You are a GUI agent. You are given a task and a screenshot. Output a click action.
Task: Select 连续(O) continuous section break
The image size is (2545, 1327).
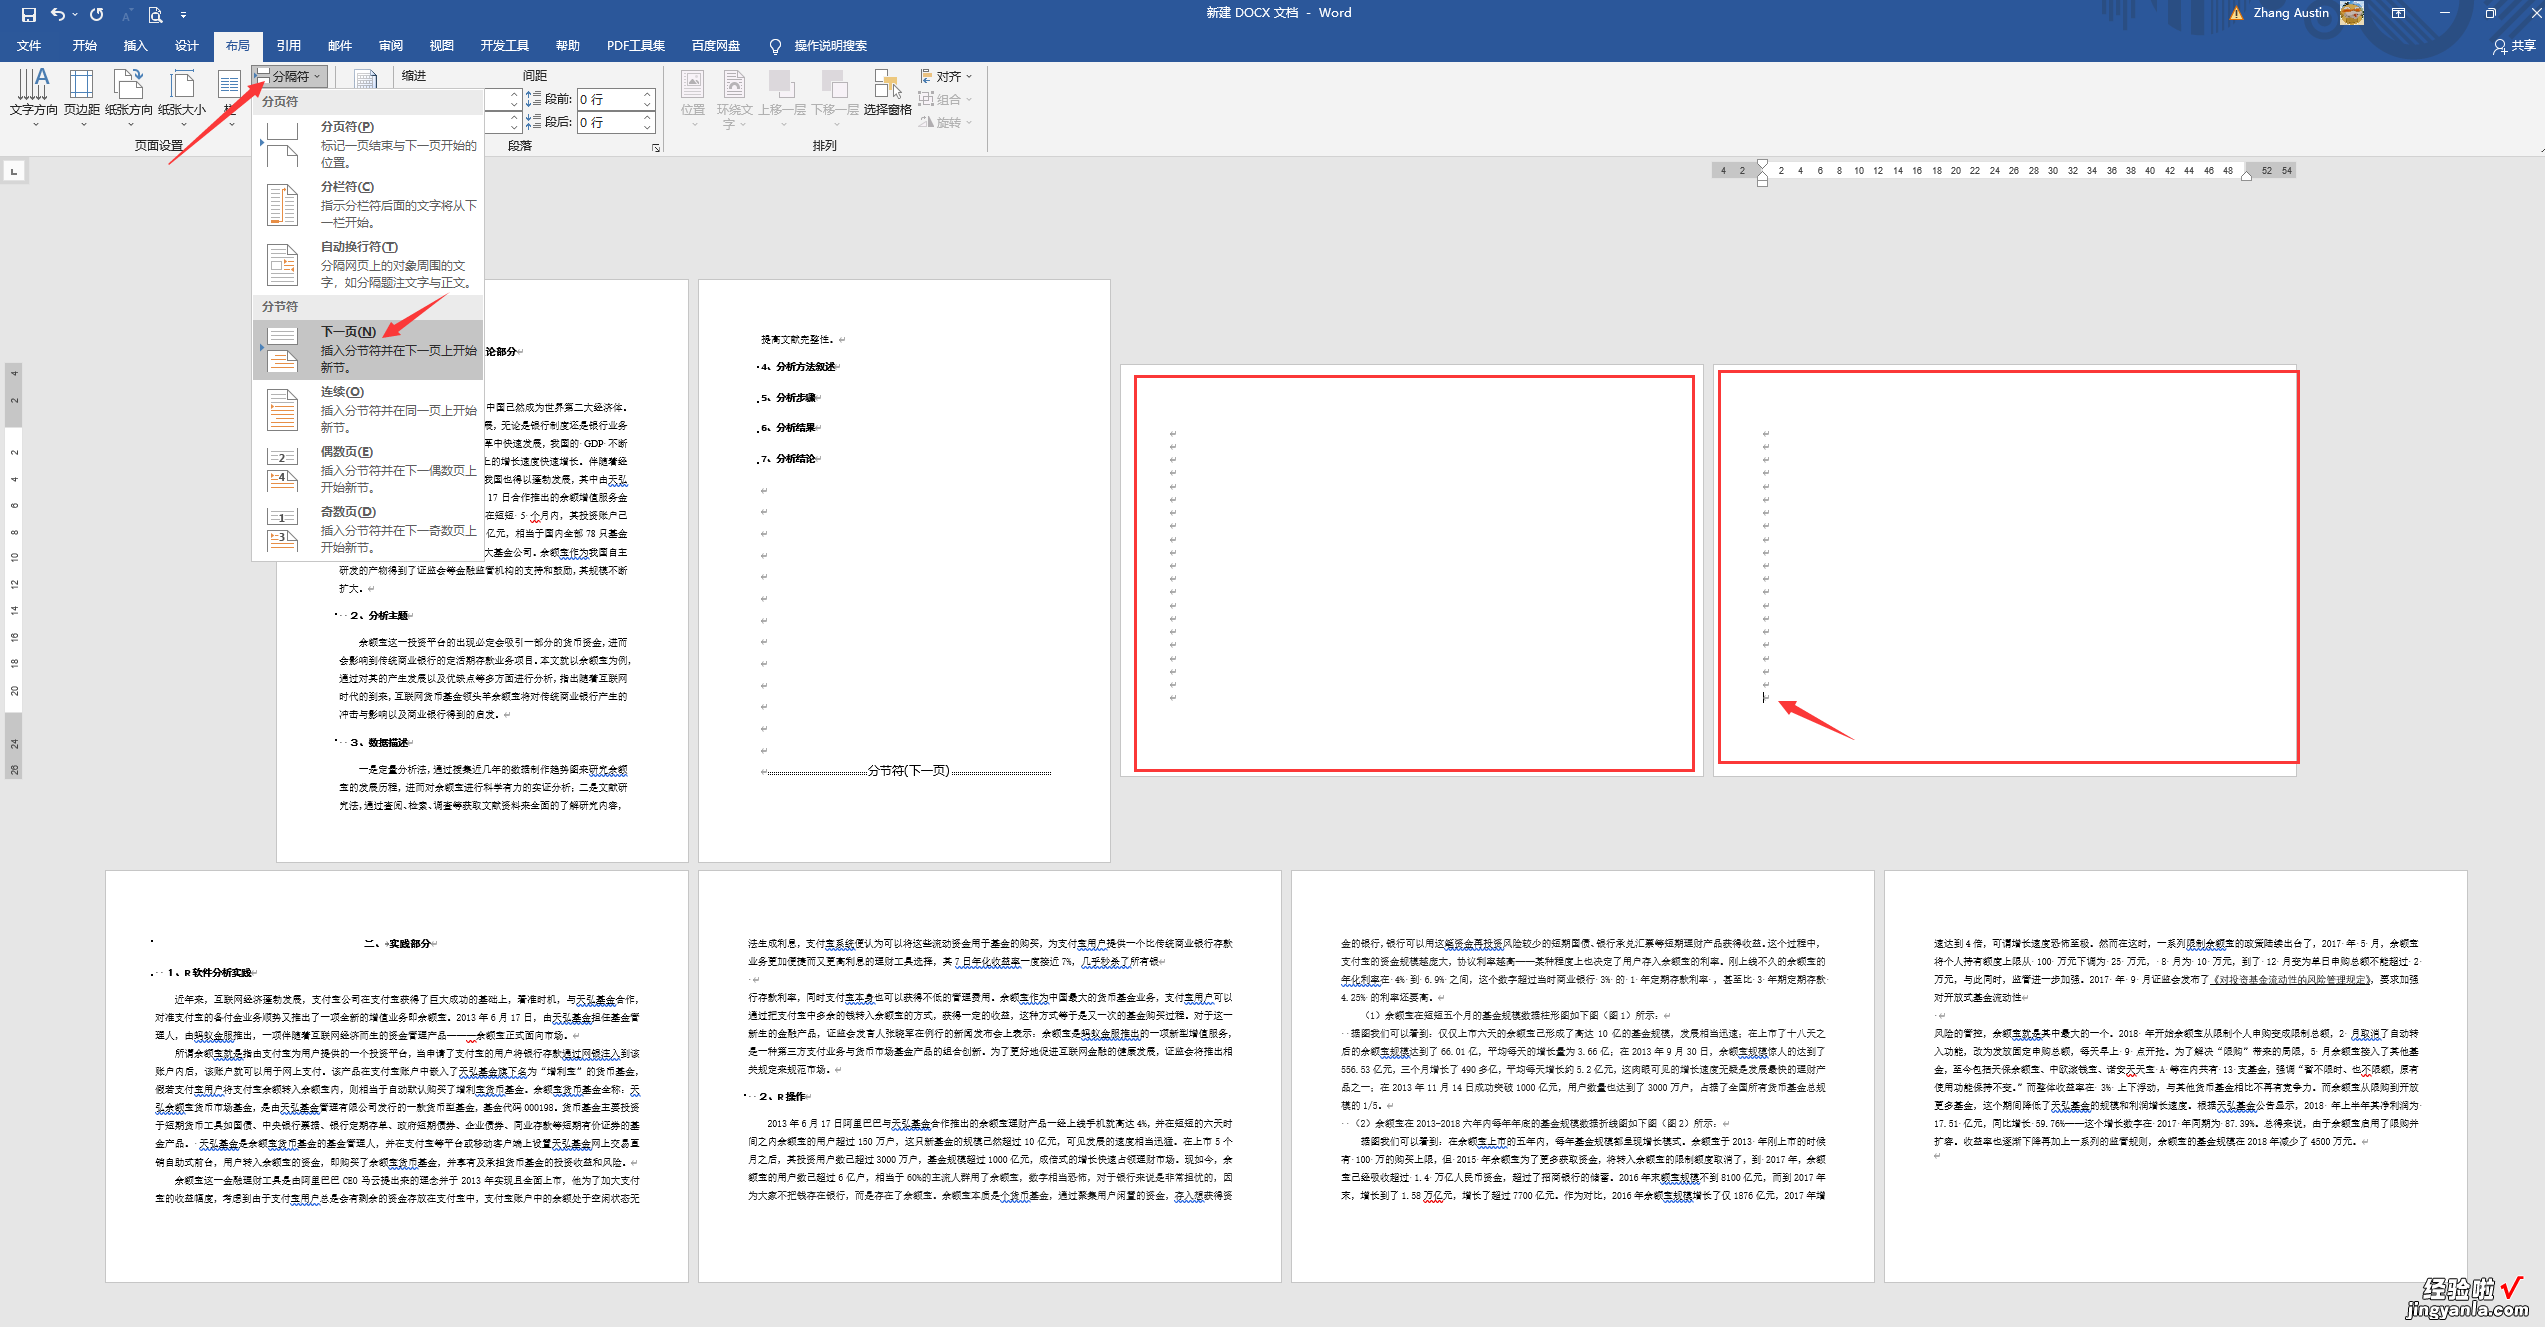pyautogui.click(x=368, y=409)
